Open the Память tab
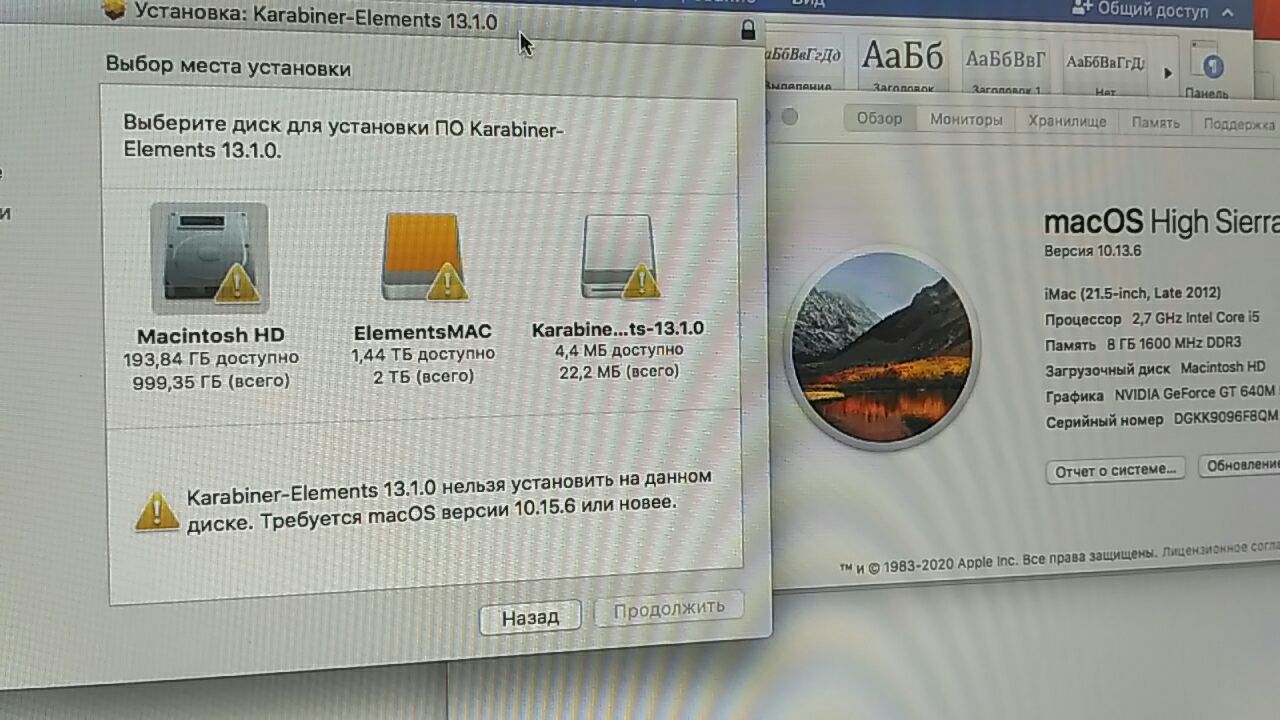Viewport: 1280px width, 720px height. (1155, 123)
